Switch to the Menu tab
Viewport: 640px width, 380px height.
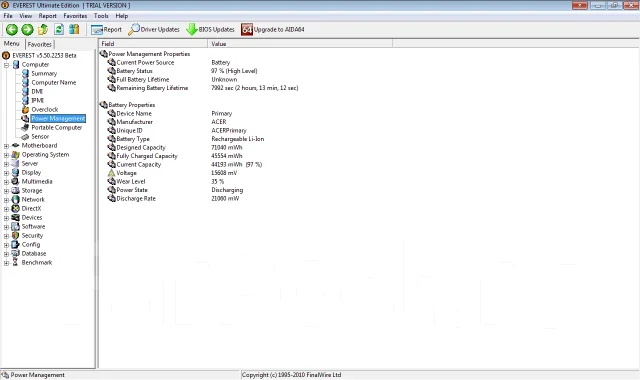coord(12,44)
